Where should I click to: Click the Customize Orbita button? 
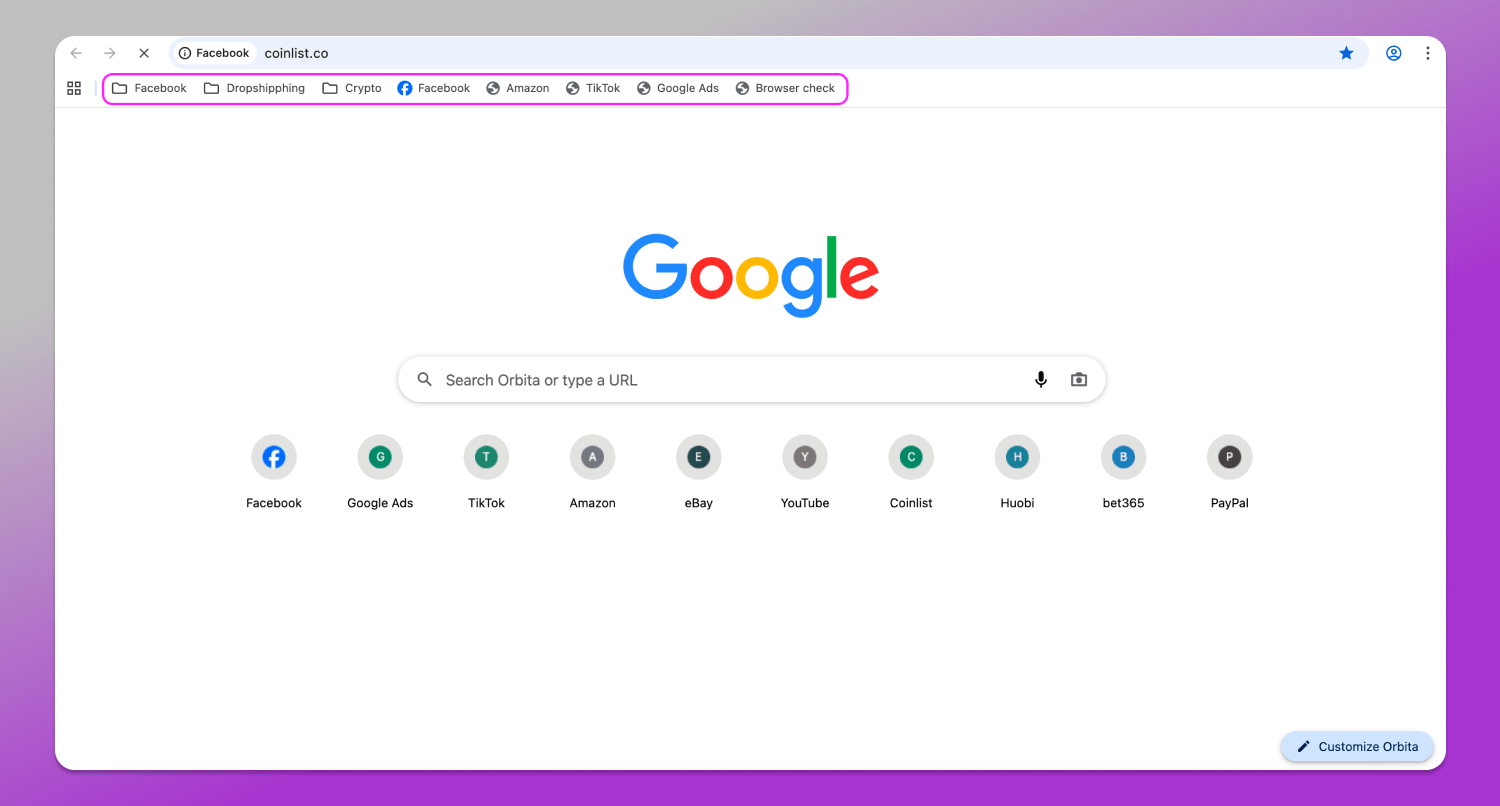1357,747
